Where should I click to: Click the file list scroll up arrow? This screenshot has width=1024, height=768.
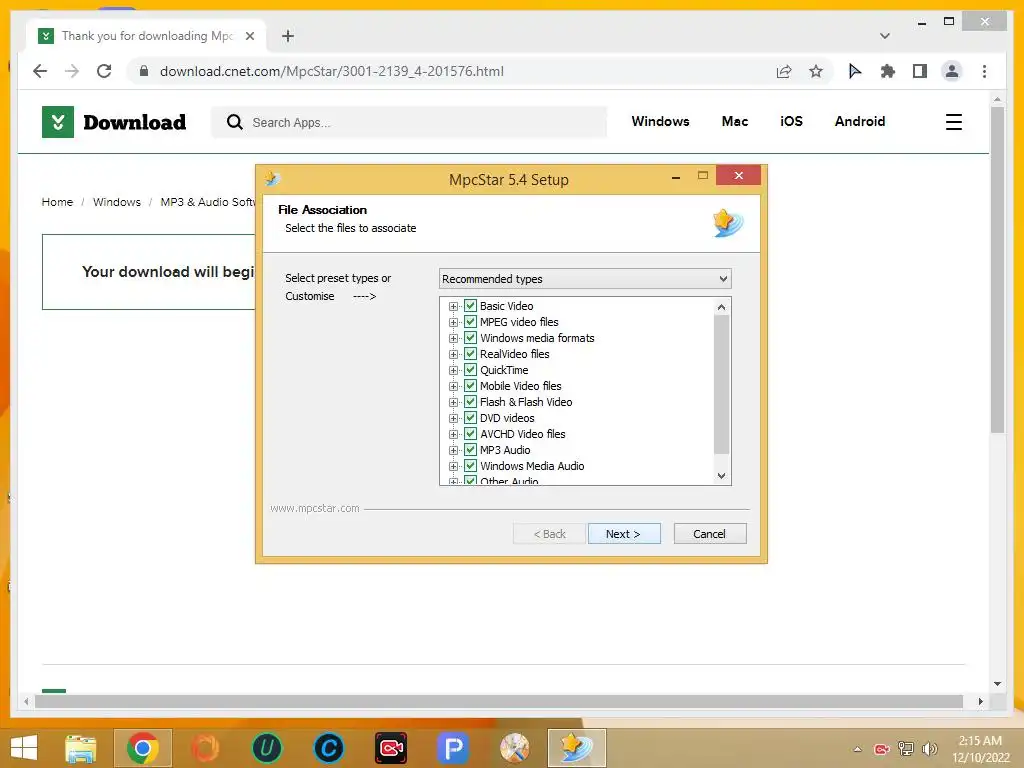coord(721,307)
